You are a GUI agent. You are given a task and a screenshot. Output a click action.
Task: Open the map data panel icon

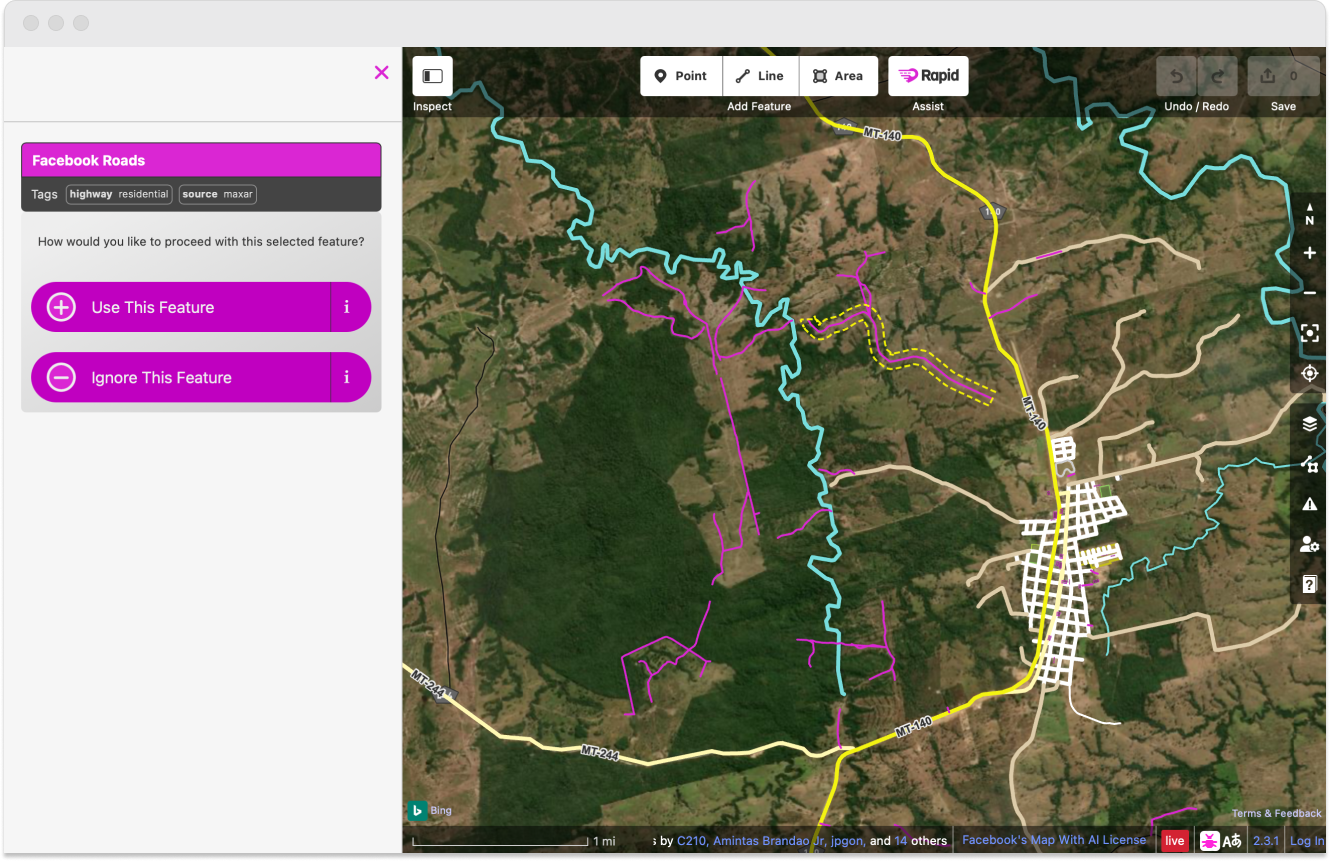click(1310, 464)
